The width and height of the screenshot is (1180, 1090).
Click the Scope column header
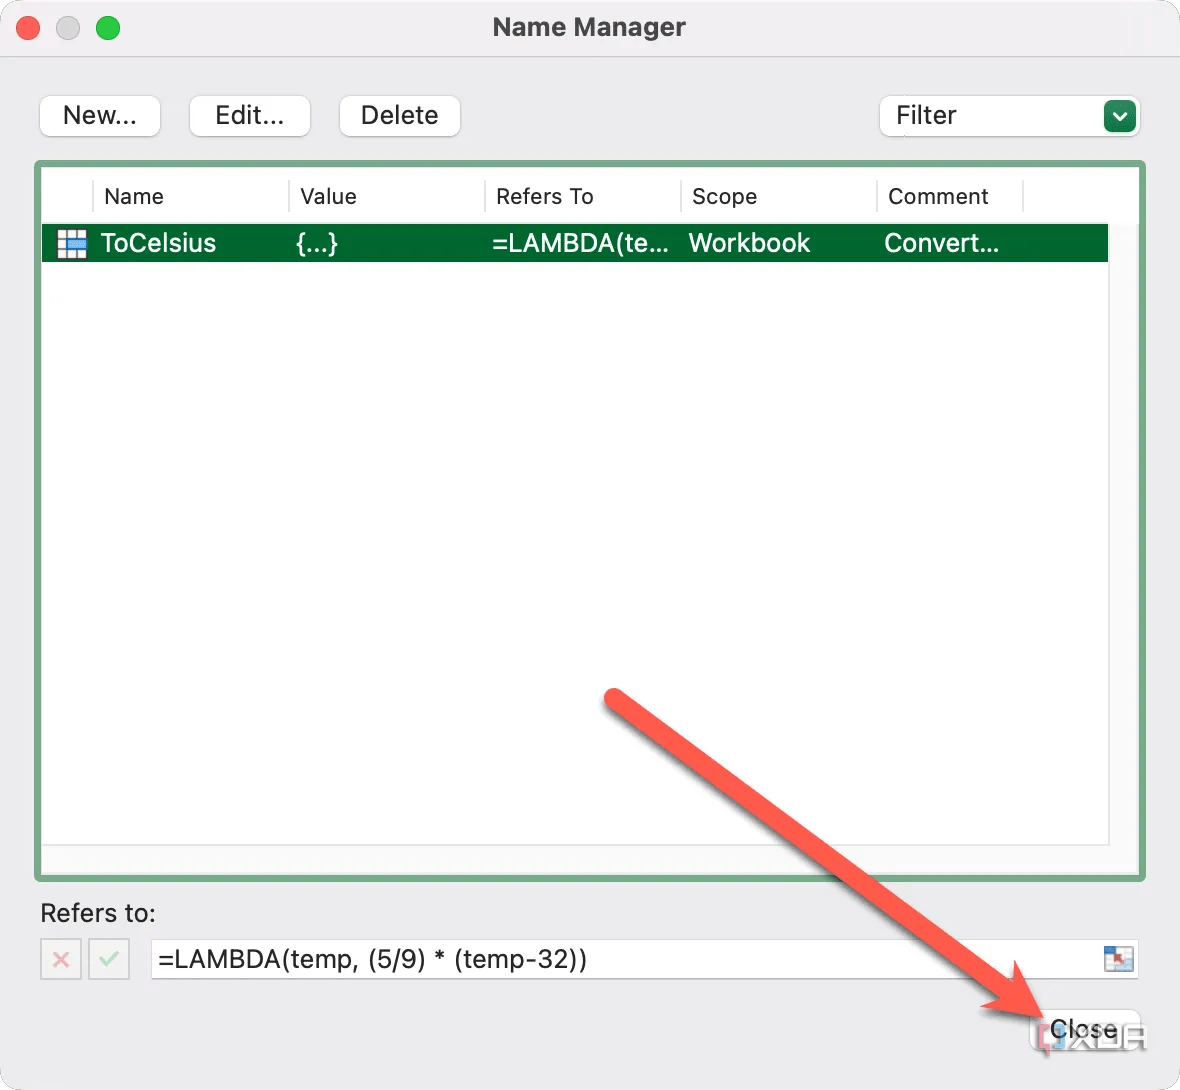pyautogui.click(x=724, y=196)
